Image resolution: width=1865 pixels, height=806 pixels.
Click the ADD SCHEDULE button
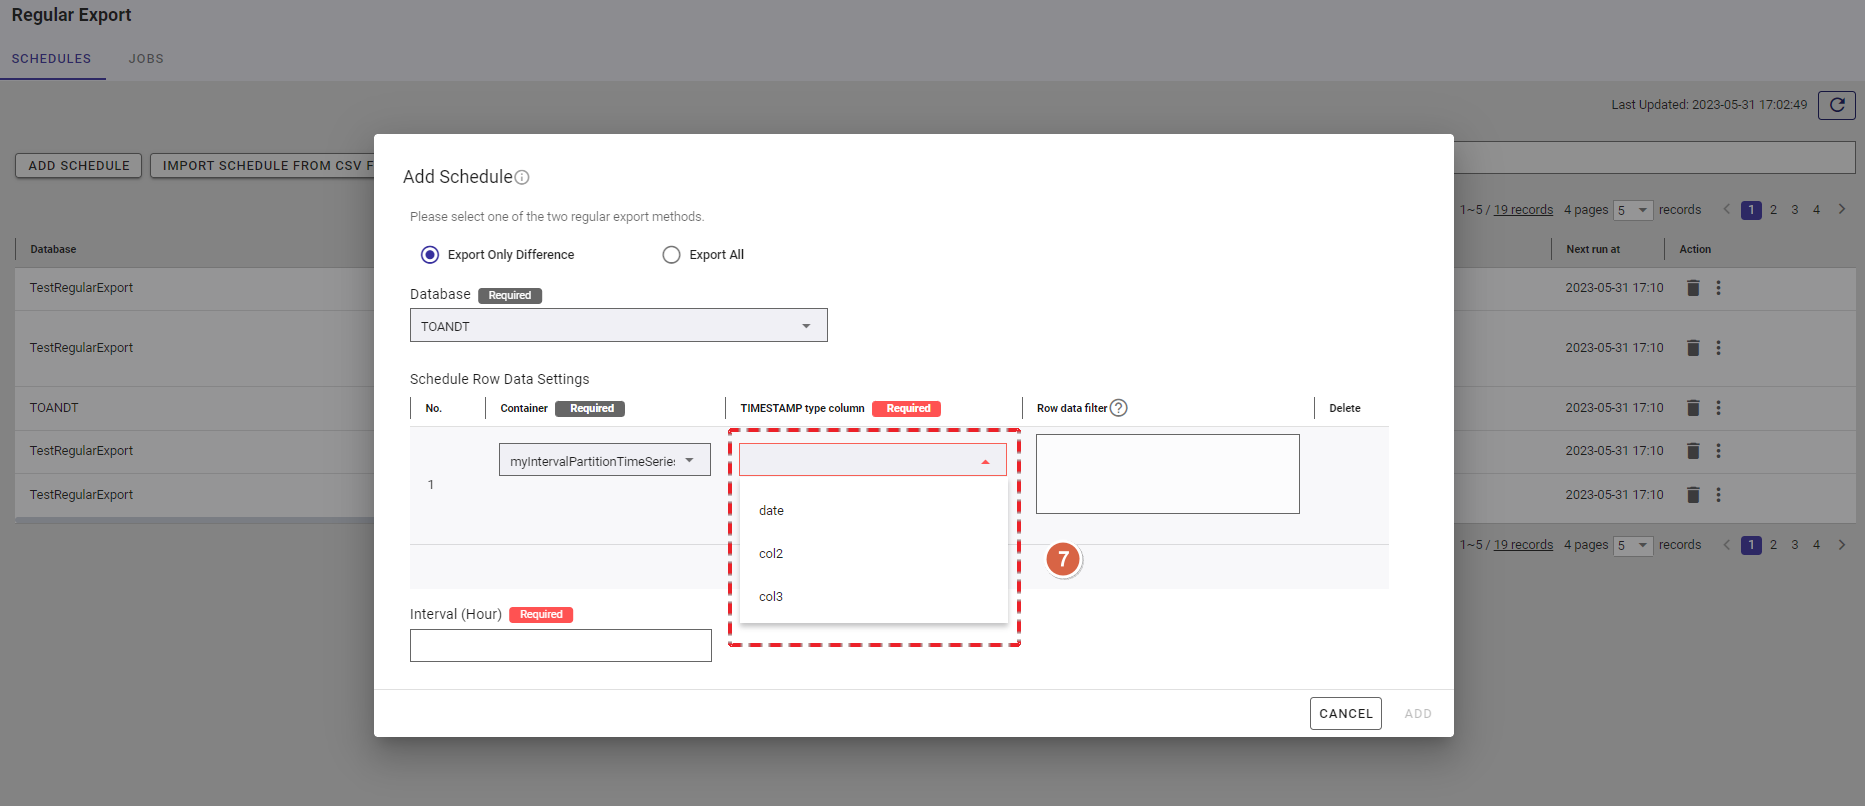[79, 166]
